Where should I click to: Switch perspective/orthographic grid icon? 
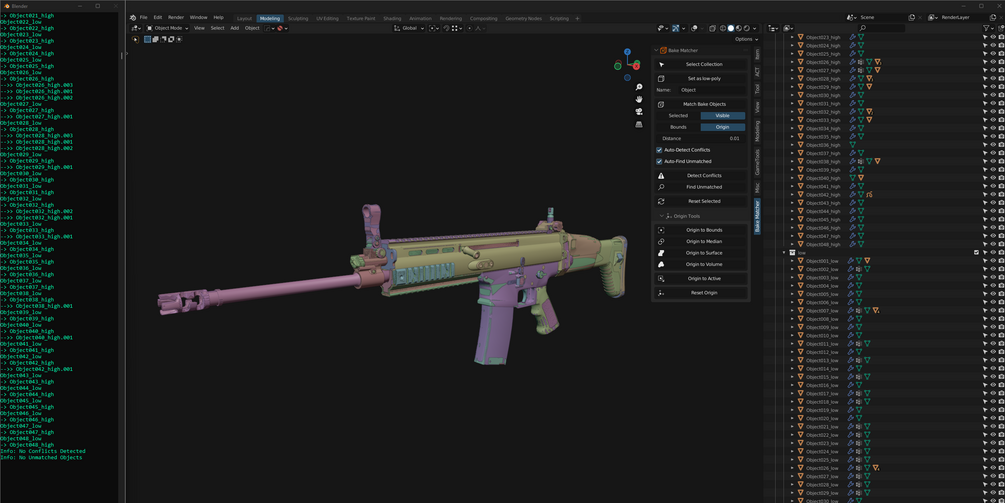[x=639, y=124]
